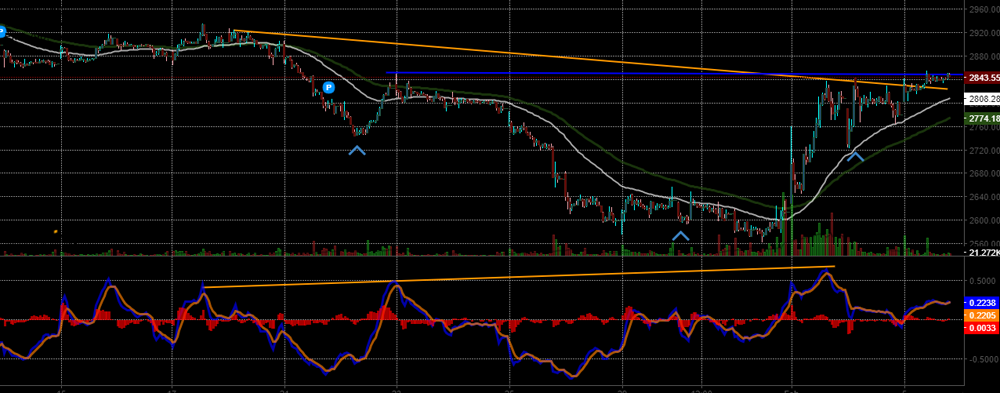This screenshot has width=1000, height=393.
Task: Click the 2680.00 price axis label
Action: click(984, 174)
